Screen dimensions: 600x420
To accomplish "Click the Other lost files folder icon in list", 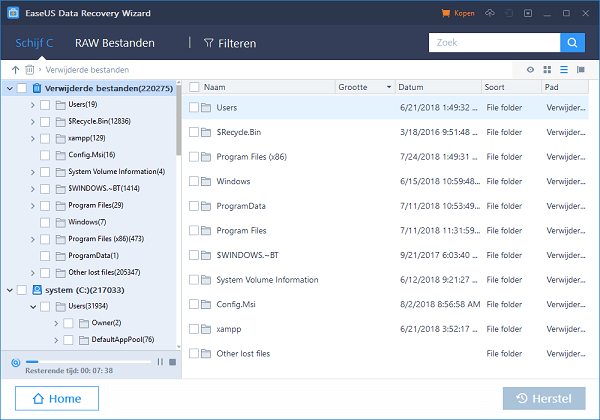I will pyautogui.click(x=206, y=353).
